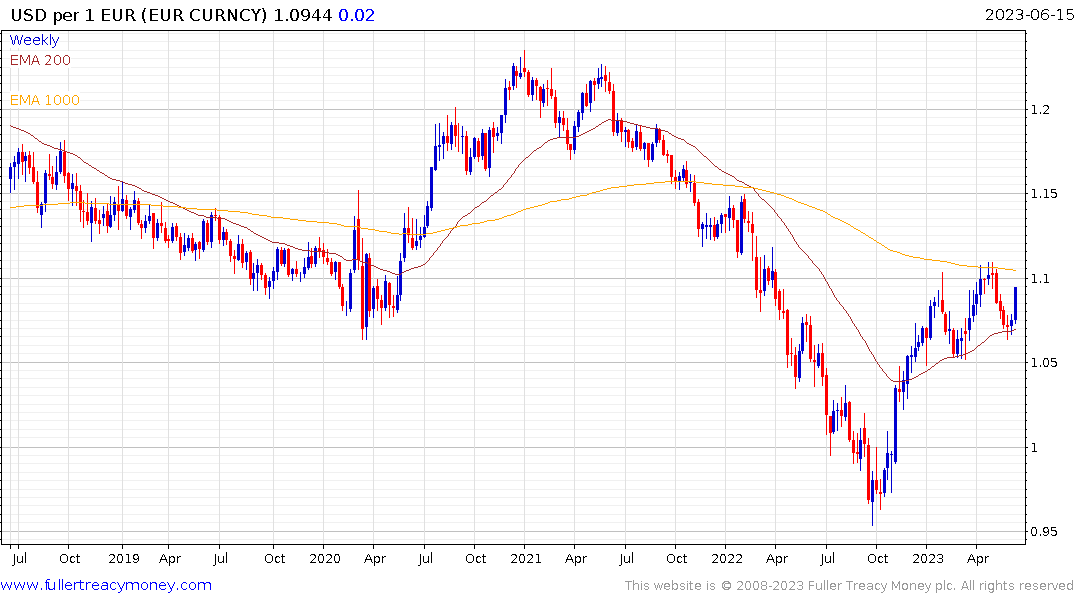Click the 1.2 price axis label
This screenshot has width=1075, height=600.
[x=1039, y=110]
